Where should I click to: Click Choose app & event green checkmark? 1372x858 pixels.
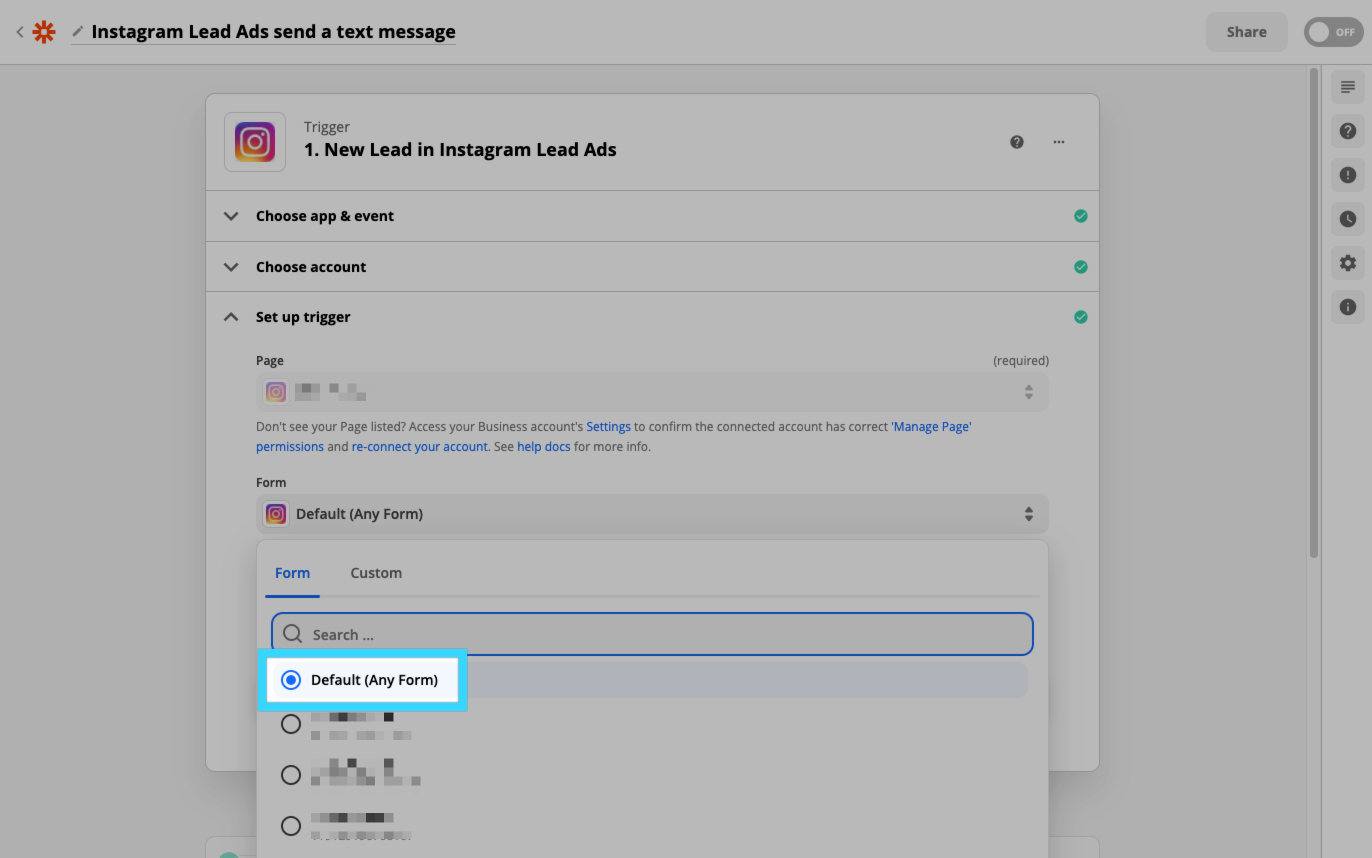pos(1080,216)
